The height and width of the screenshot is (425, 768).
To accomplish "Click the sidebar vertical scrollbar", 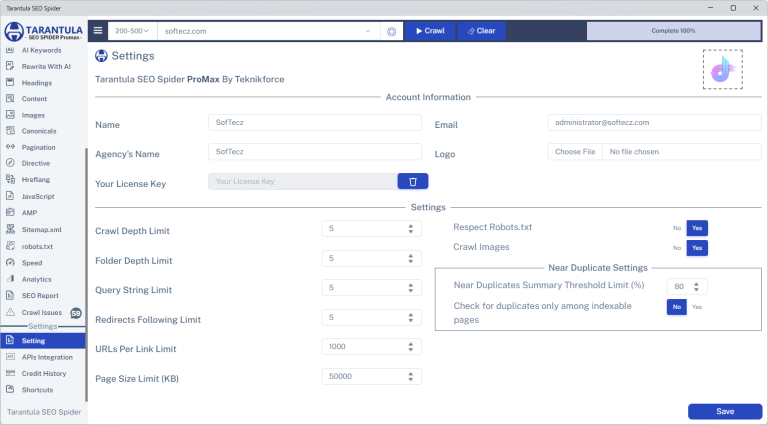I will (87, 274).
